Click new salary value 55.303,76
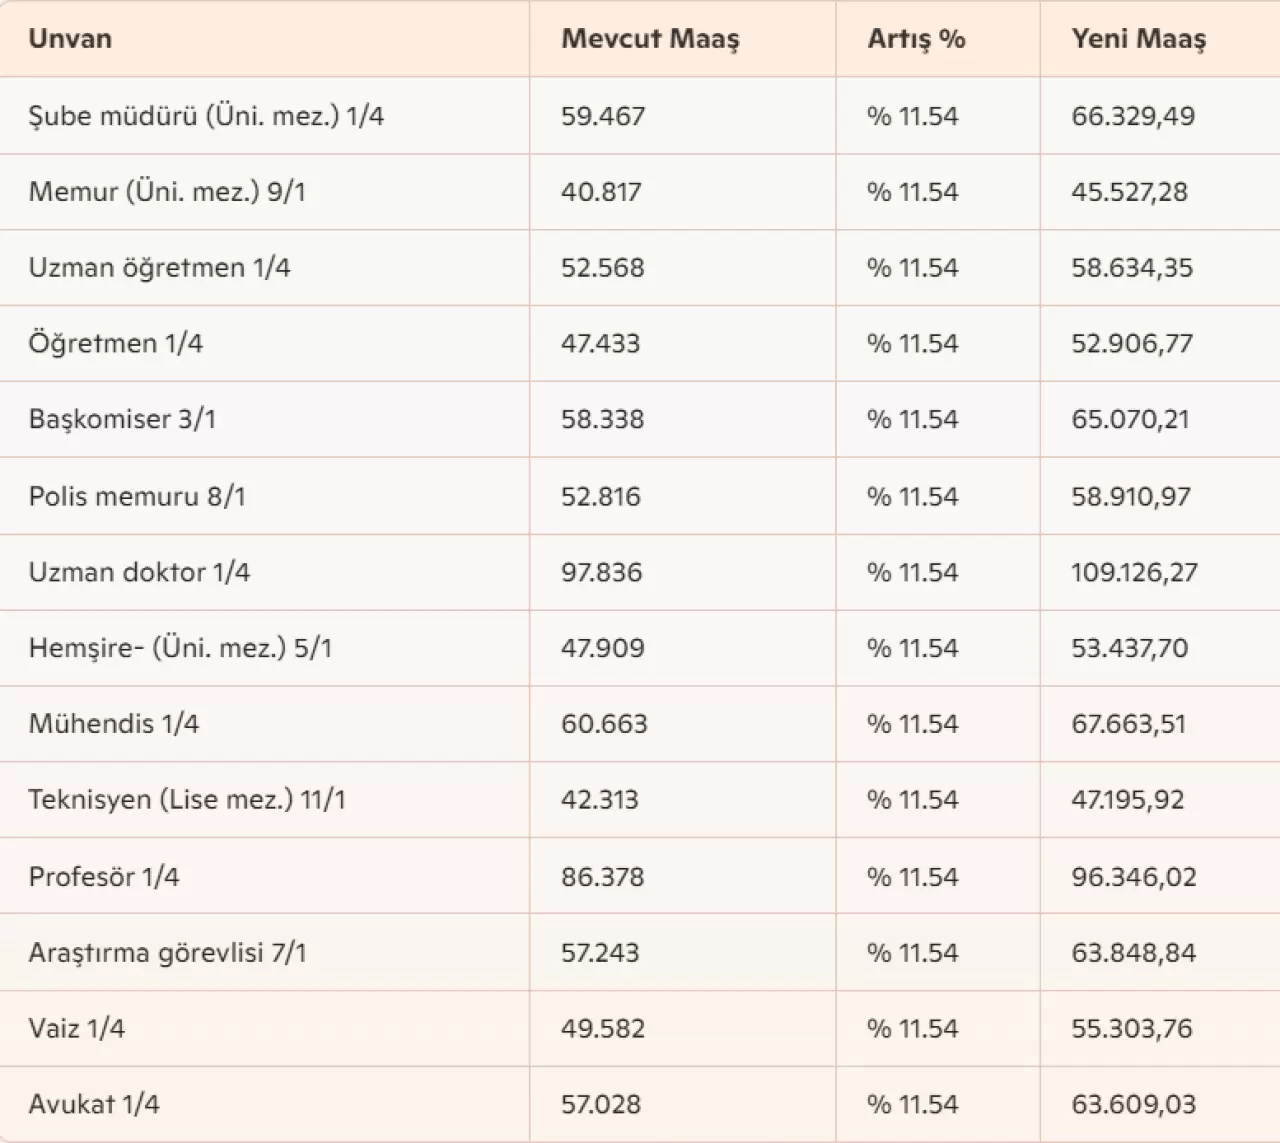This screenshot has height=1143, width=1280. click(1132, 1029)
